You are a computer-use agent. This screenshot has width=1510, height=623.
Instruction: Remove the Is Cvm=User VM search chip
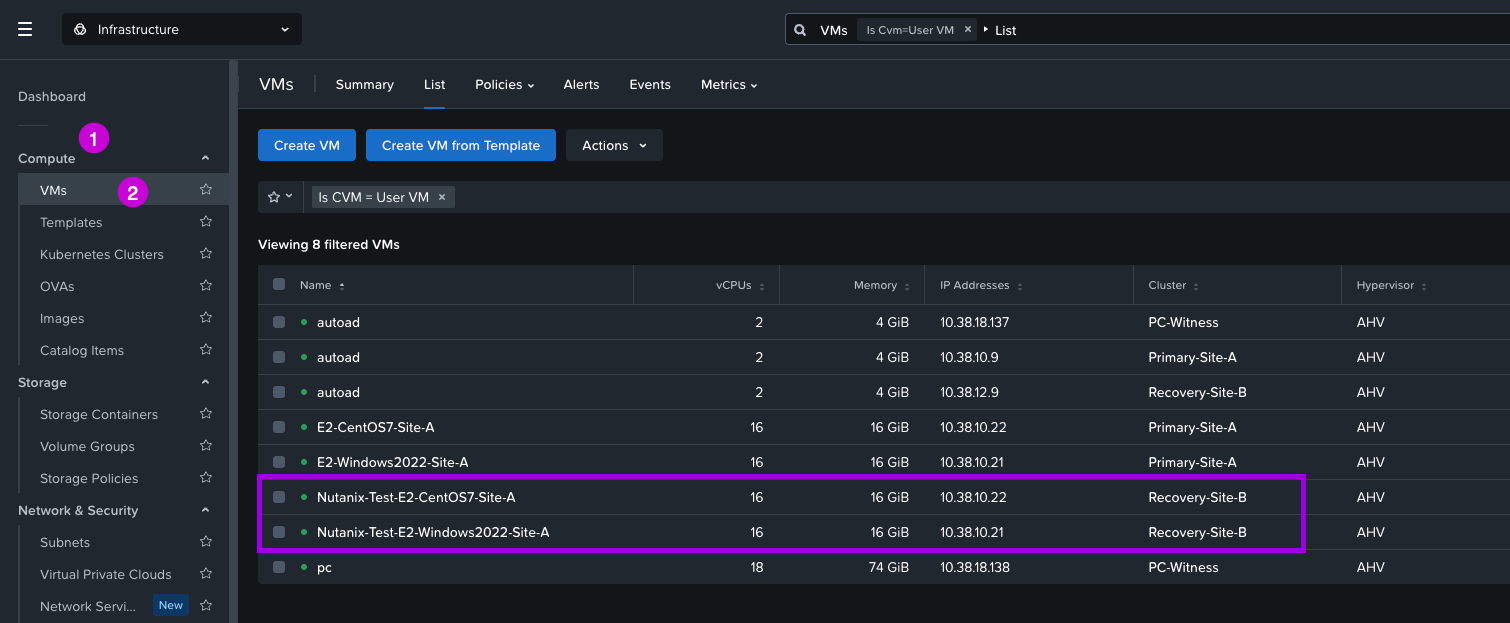click(x=967, y=30)
